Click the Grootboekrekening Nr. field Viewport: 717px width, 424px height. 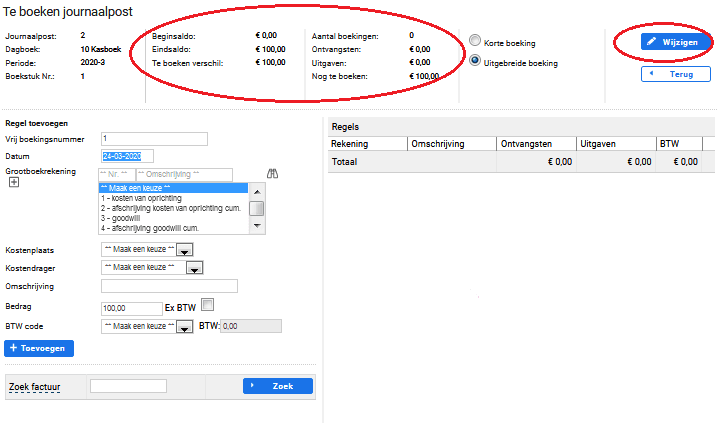(117, 174)
